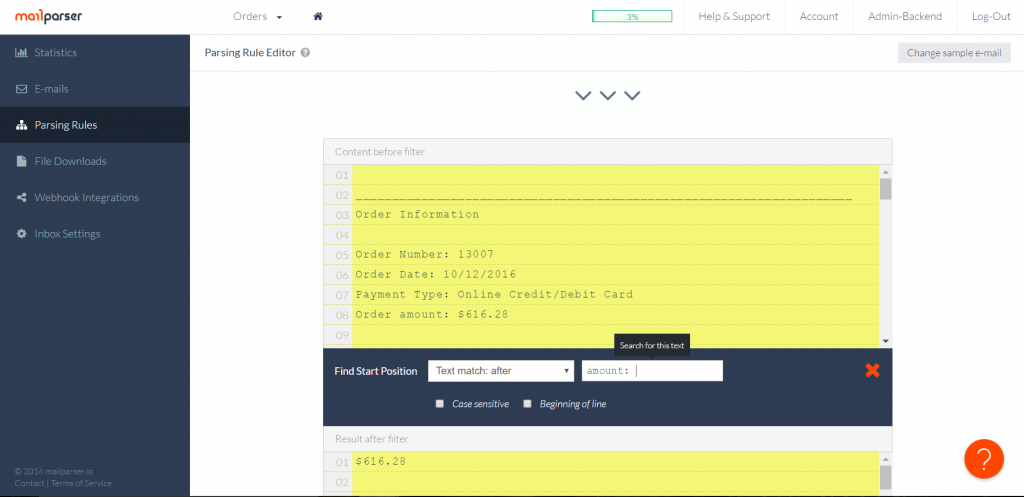Viewport: 1024px width, 497px height.
Task: Click the 3% usage progress bar
Action: pyautogui.click(x=632, y=17)
